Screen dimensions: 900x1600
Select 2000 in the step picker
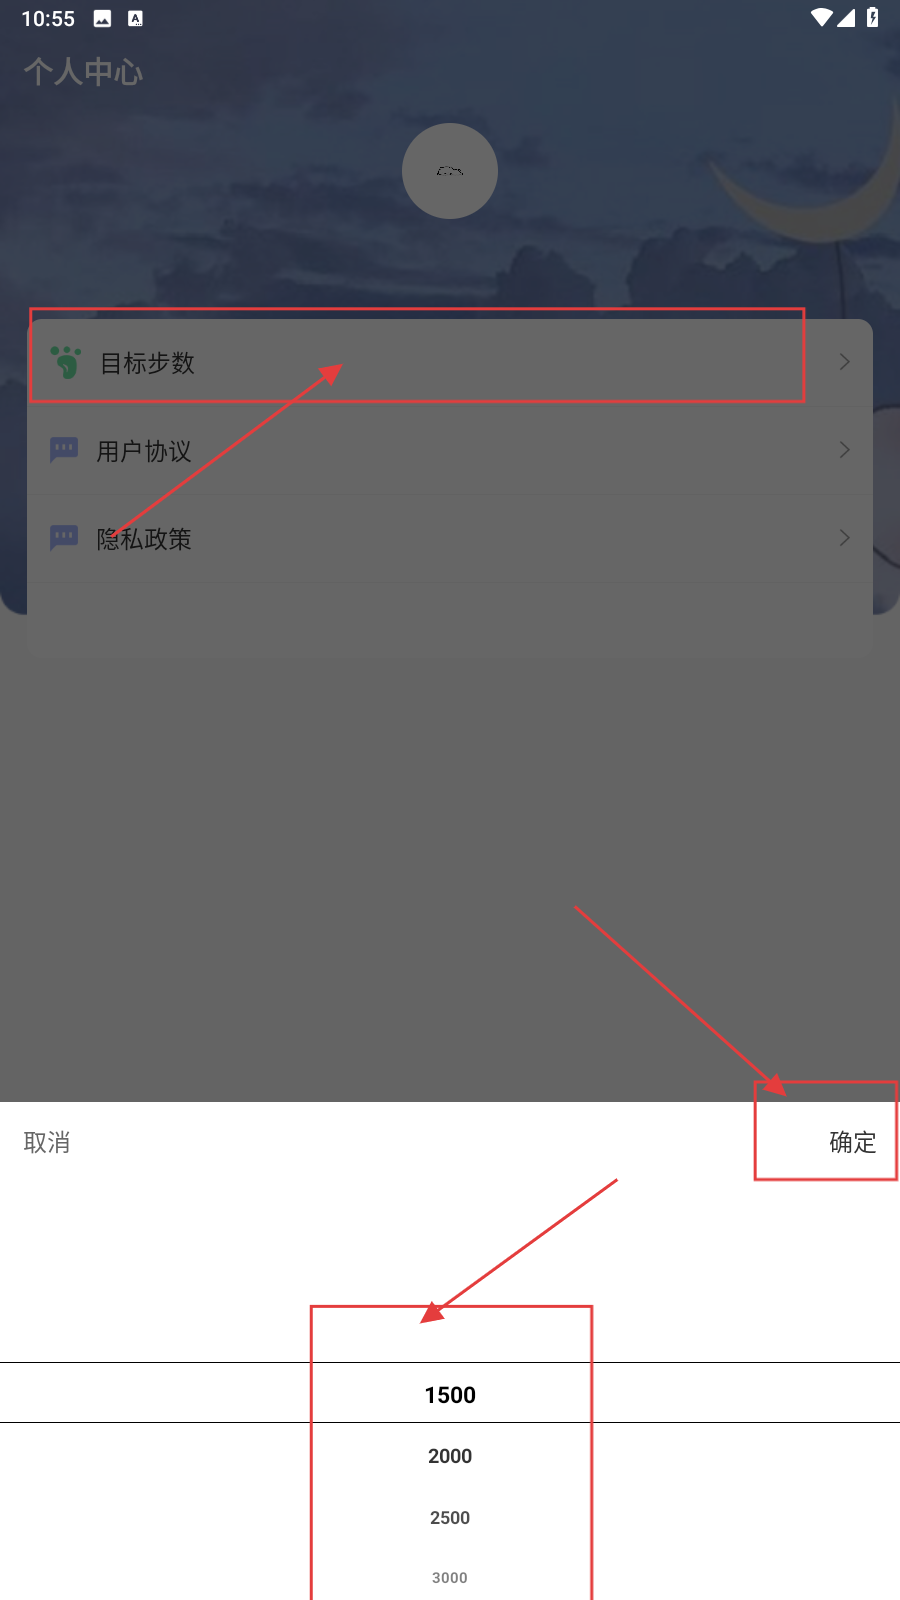pyautogui.click(x=450, y=1456)
